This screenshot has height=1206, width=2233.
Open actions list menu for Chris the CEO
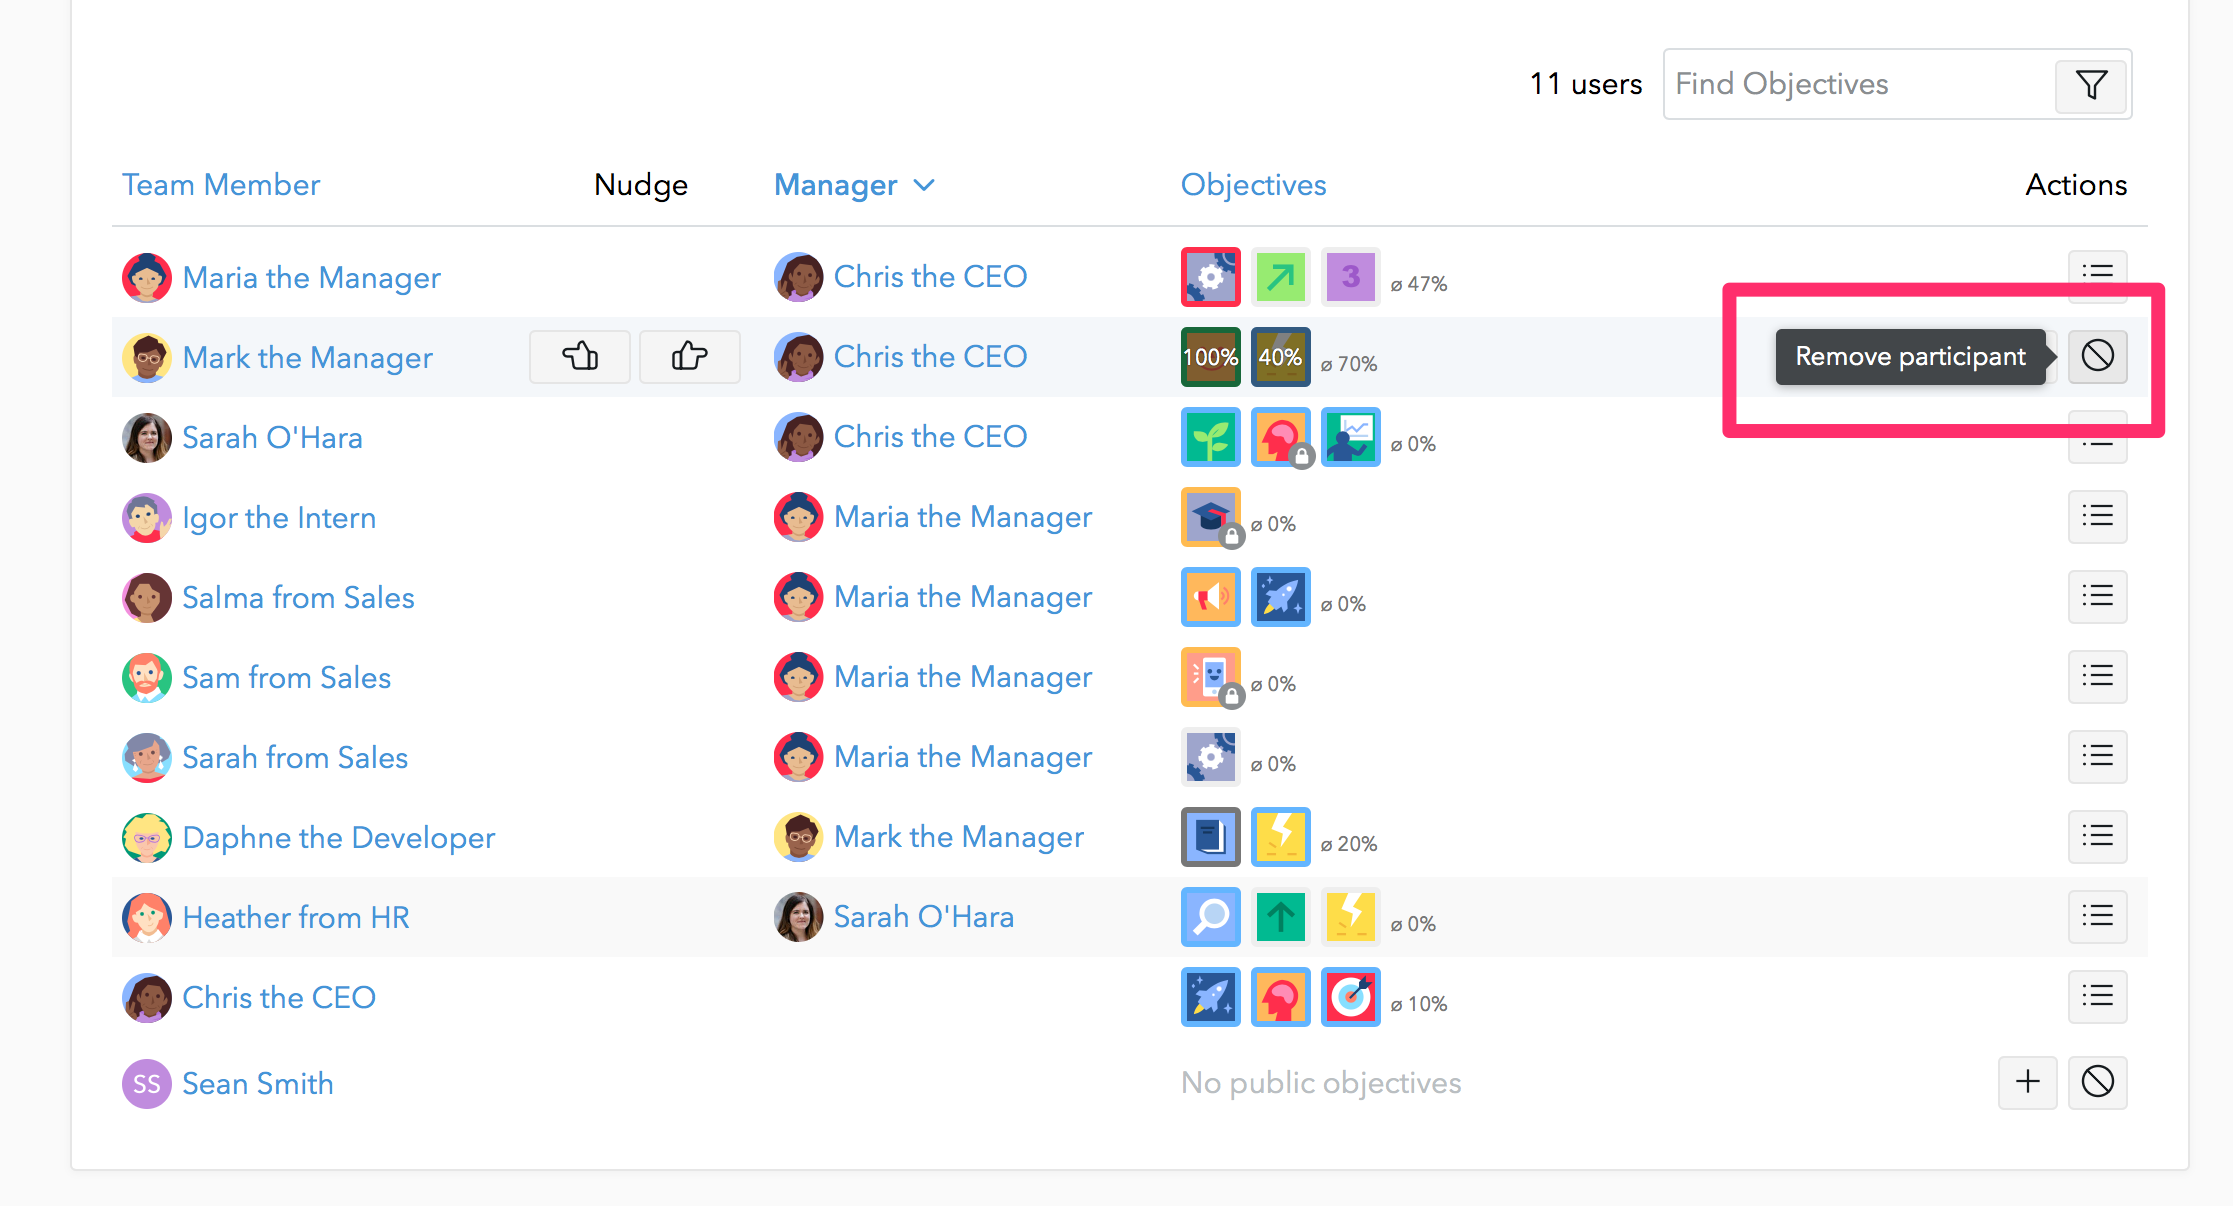click(x=2097, y=996)
